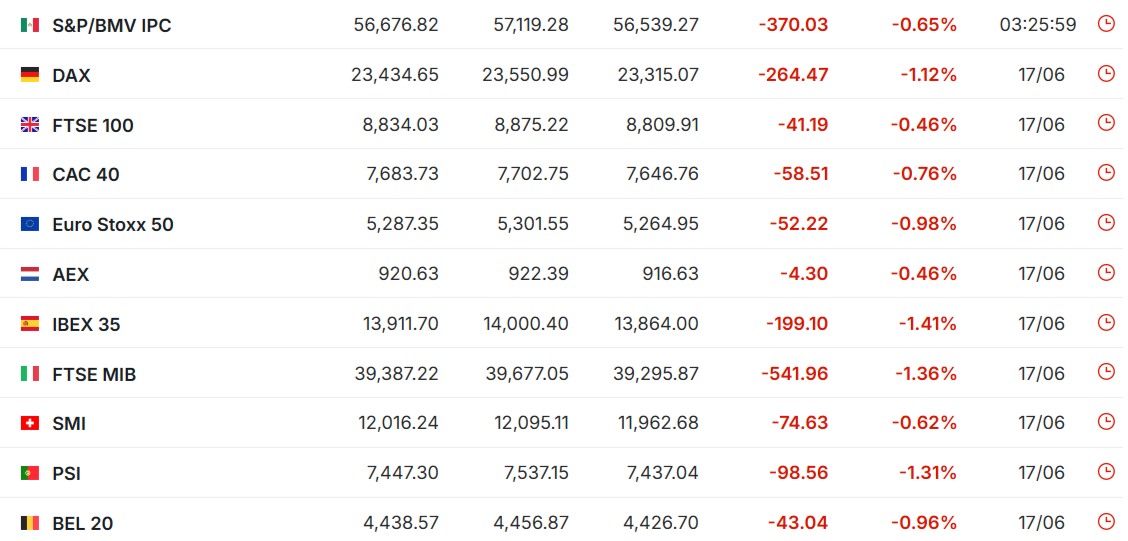Open the FTSE 100 index link

pos(93,125)
